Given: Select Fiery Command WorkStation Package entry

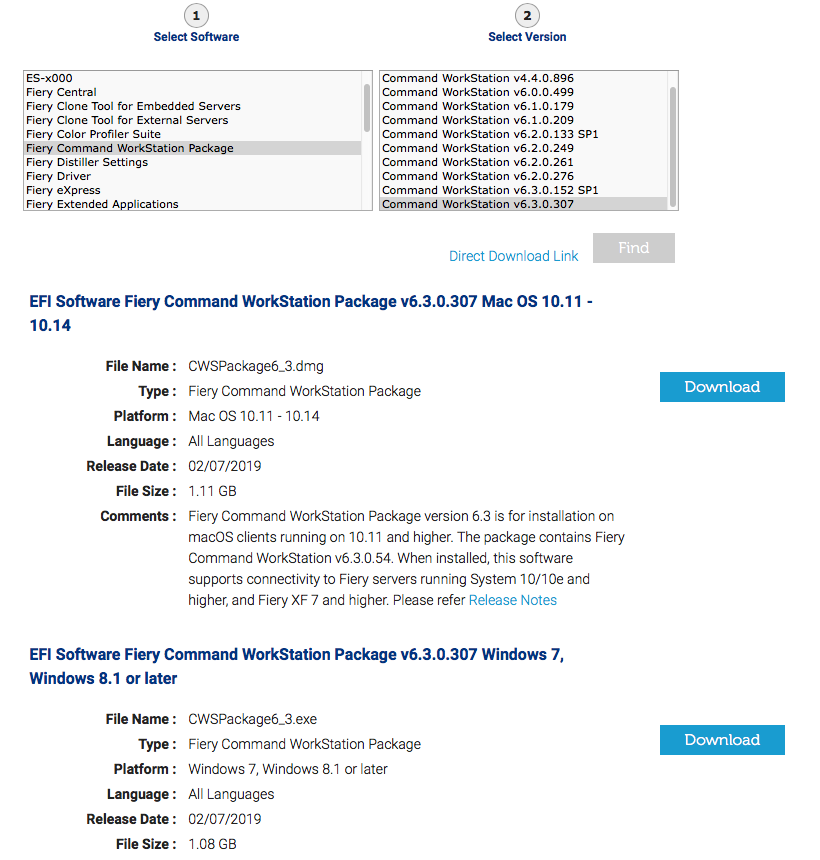Looking at the screenshot, I should (130, 148).
